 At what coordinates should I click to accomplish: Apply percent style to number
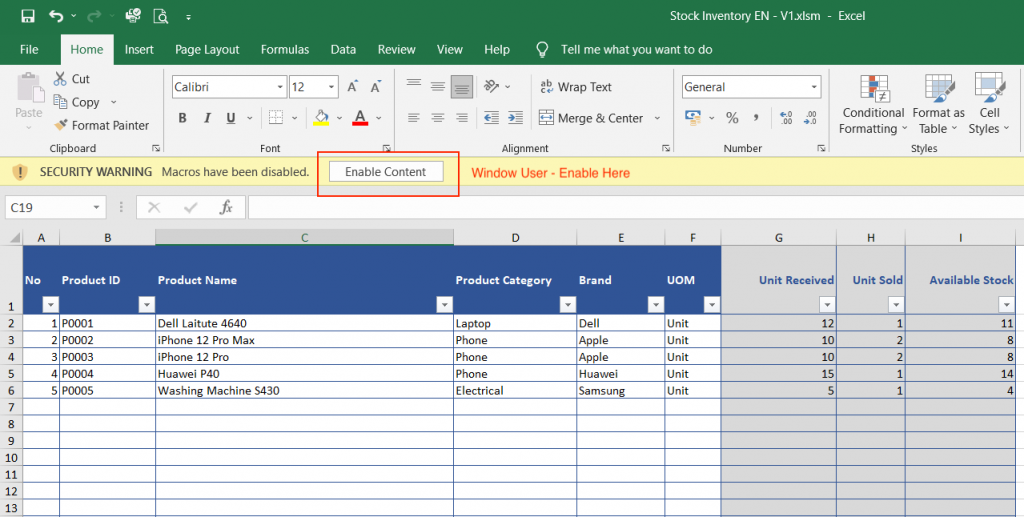tap(732, 118)
